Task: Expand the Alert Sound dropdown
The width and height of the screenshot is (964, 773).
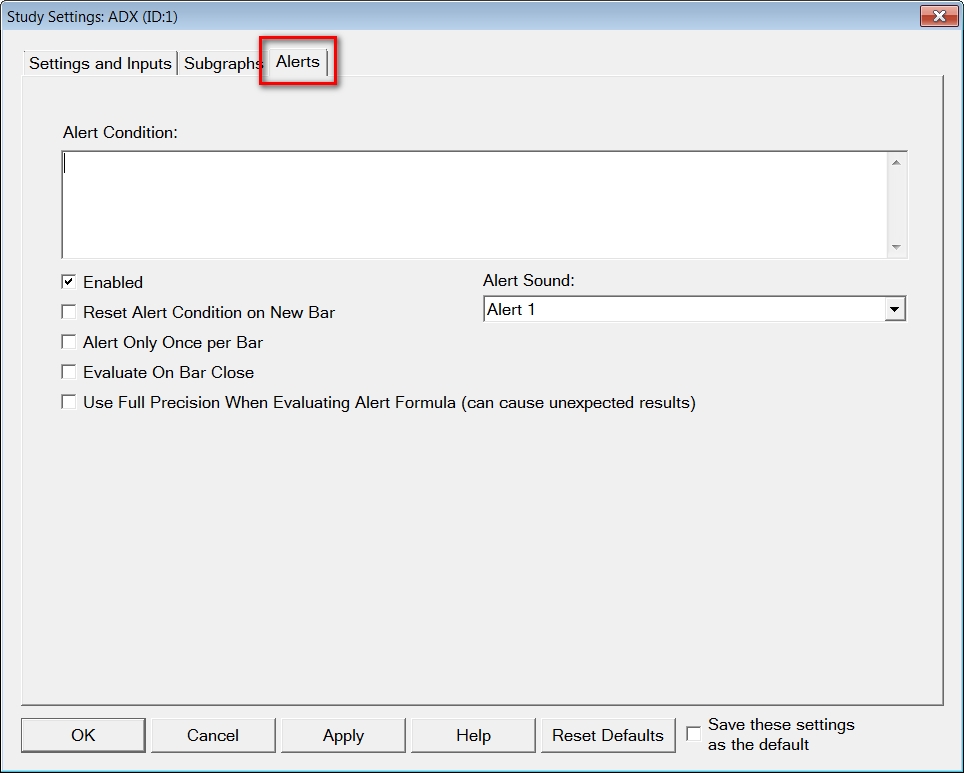Action: pyautogui.click(x=894, y=310)
